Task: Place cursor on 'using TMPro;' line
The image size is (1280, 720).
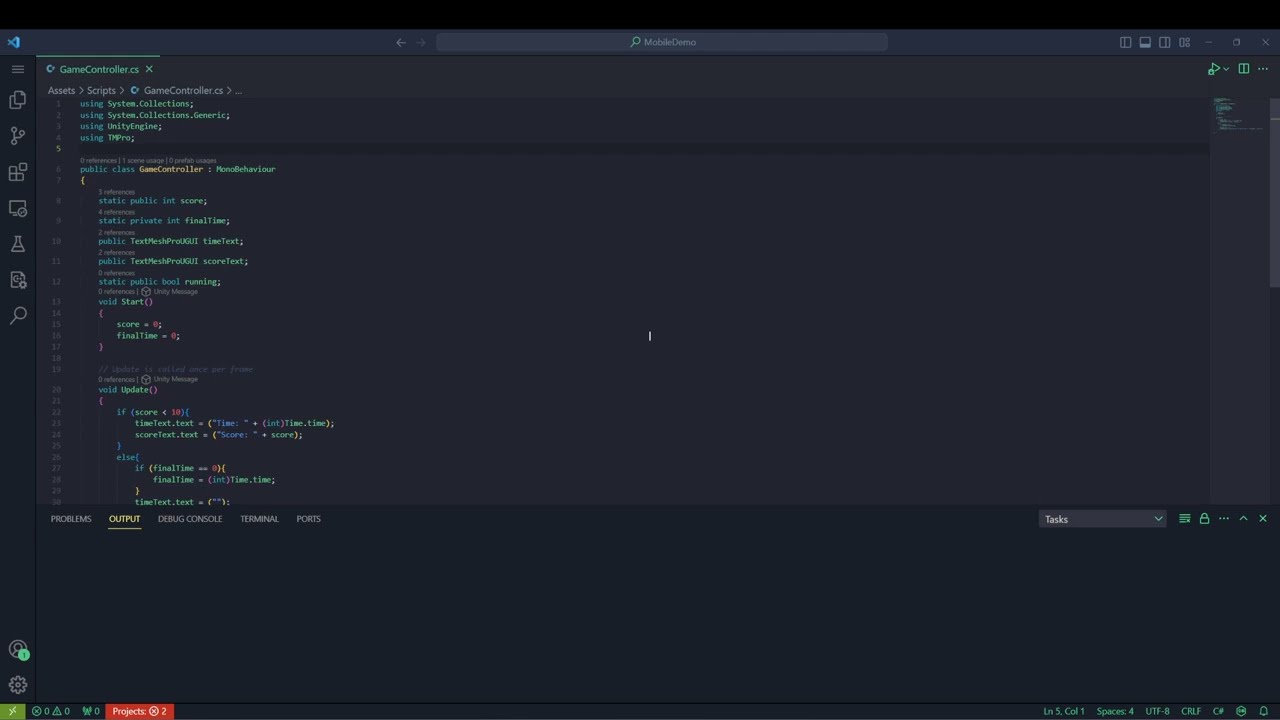Action: pyautogui.click(x=107, y=138)
